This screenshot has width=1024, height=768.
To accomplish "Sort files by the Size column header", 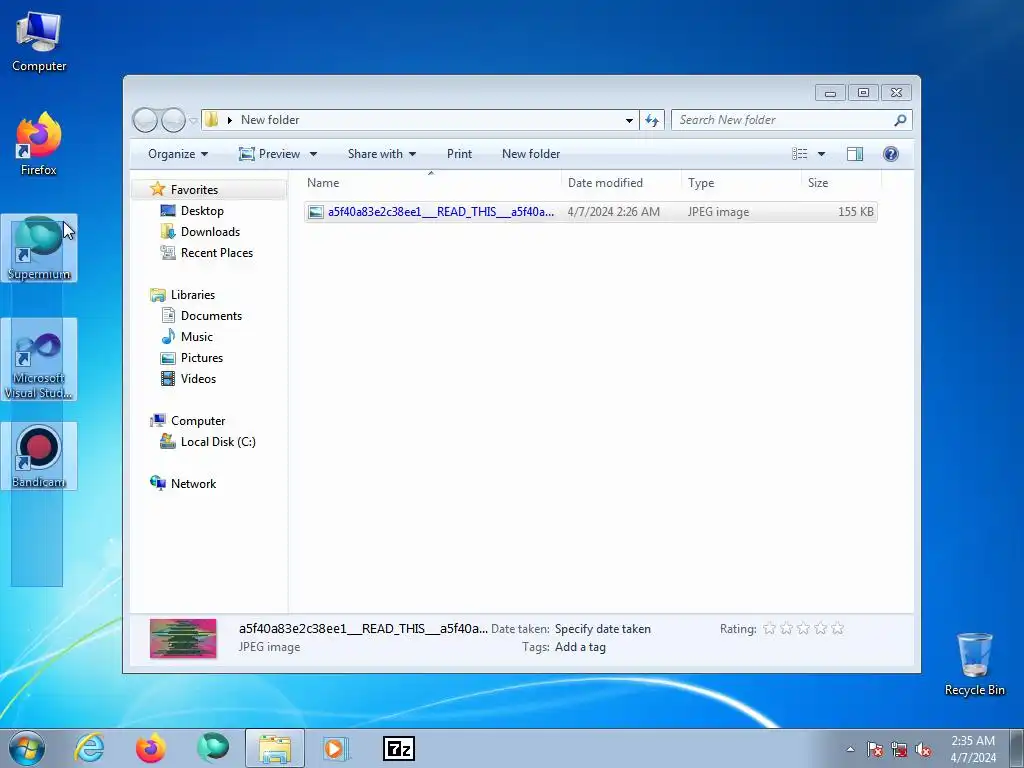I will [x=841, y=183].
